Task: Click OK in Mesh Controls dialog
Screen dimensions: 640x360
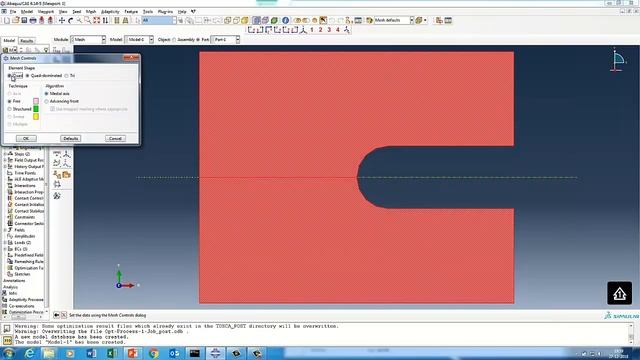Action: pyautogui.click(x=26, y=139)
